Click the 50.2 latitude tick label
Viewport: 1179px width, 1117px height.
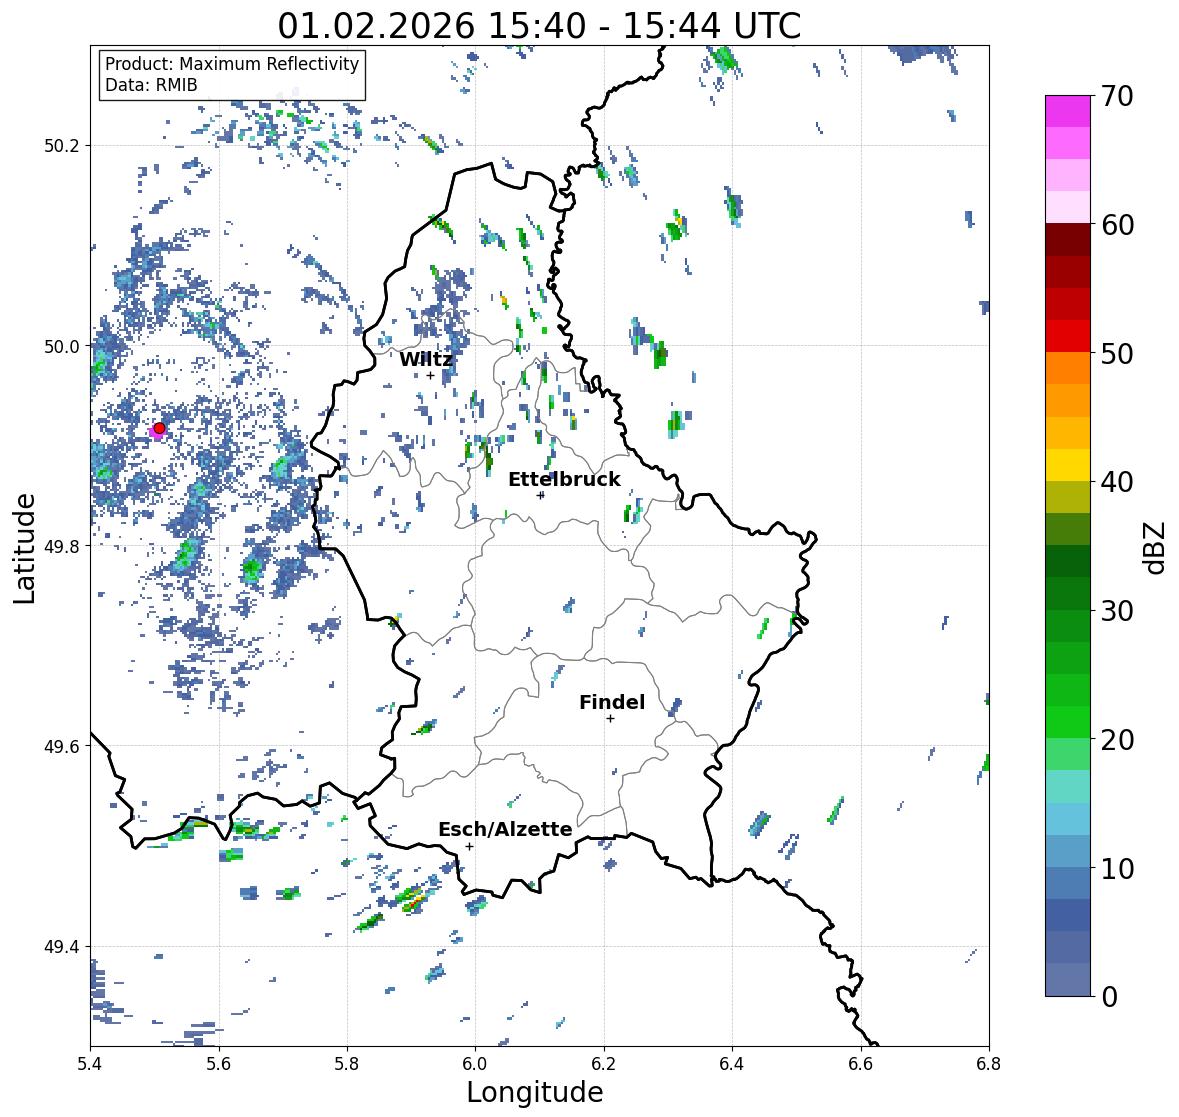click(x=62, y=146)
